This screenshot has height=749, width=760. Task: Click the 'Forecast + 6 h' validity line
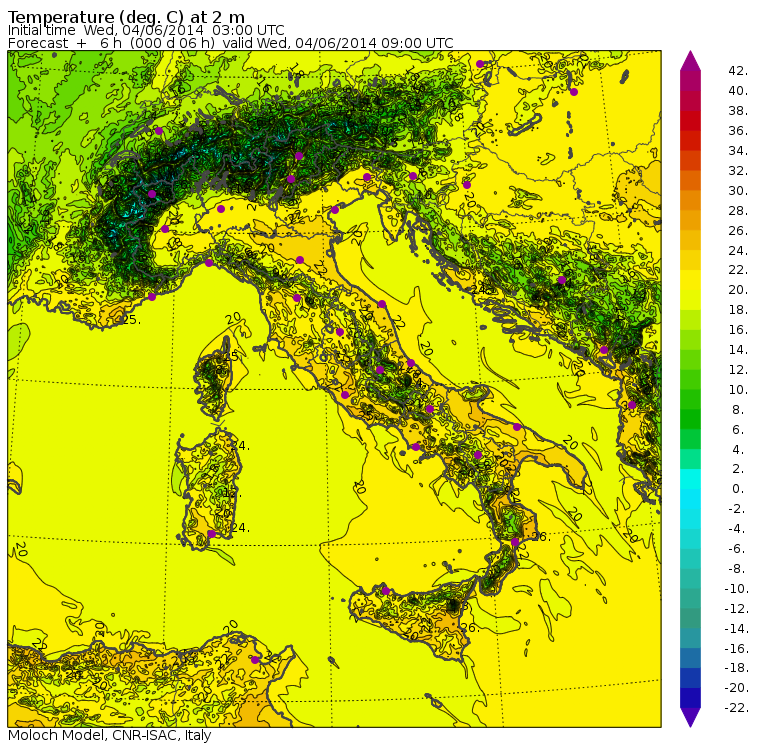[231, 43]
